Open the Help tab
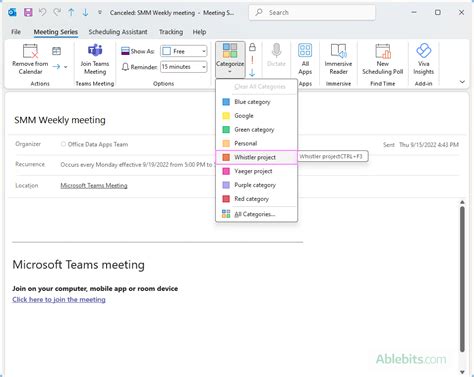The width and height of the screenshot is (474, 377). (x=199, y=32)
